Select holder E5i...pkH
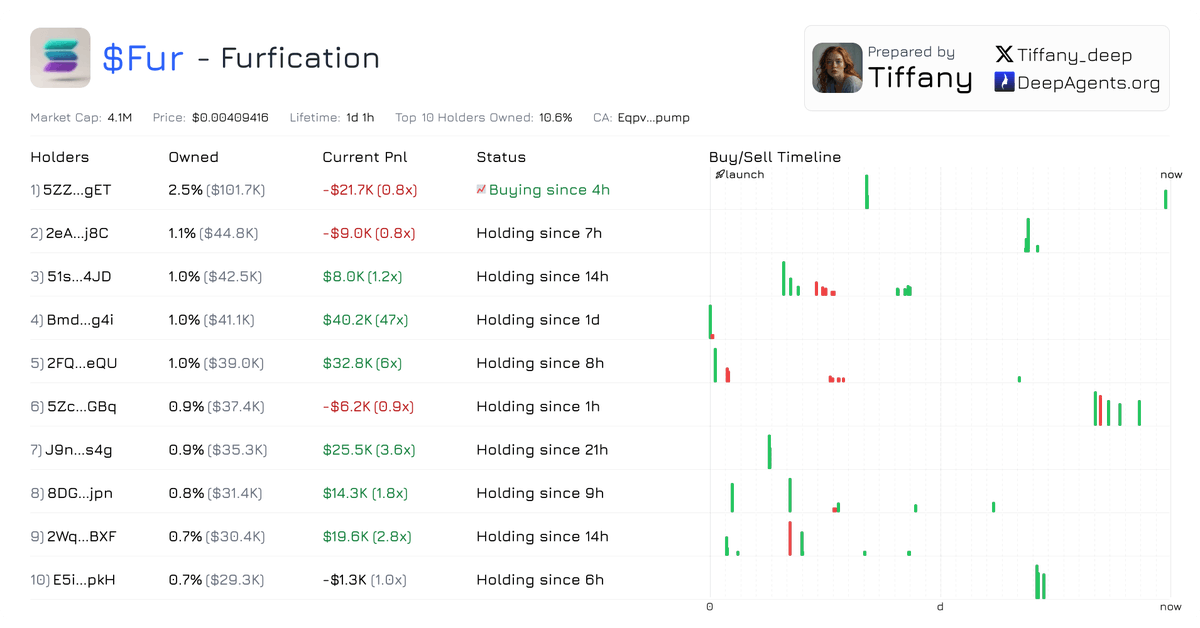1200x628 pixels. [84, 580]
